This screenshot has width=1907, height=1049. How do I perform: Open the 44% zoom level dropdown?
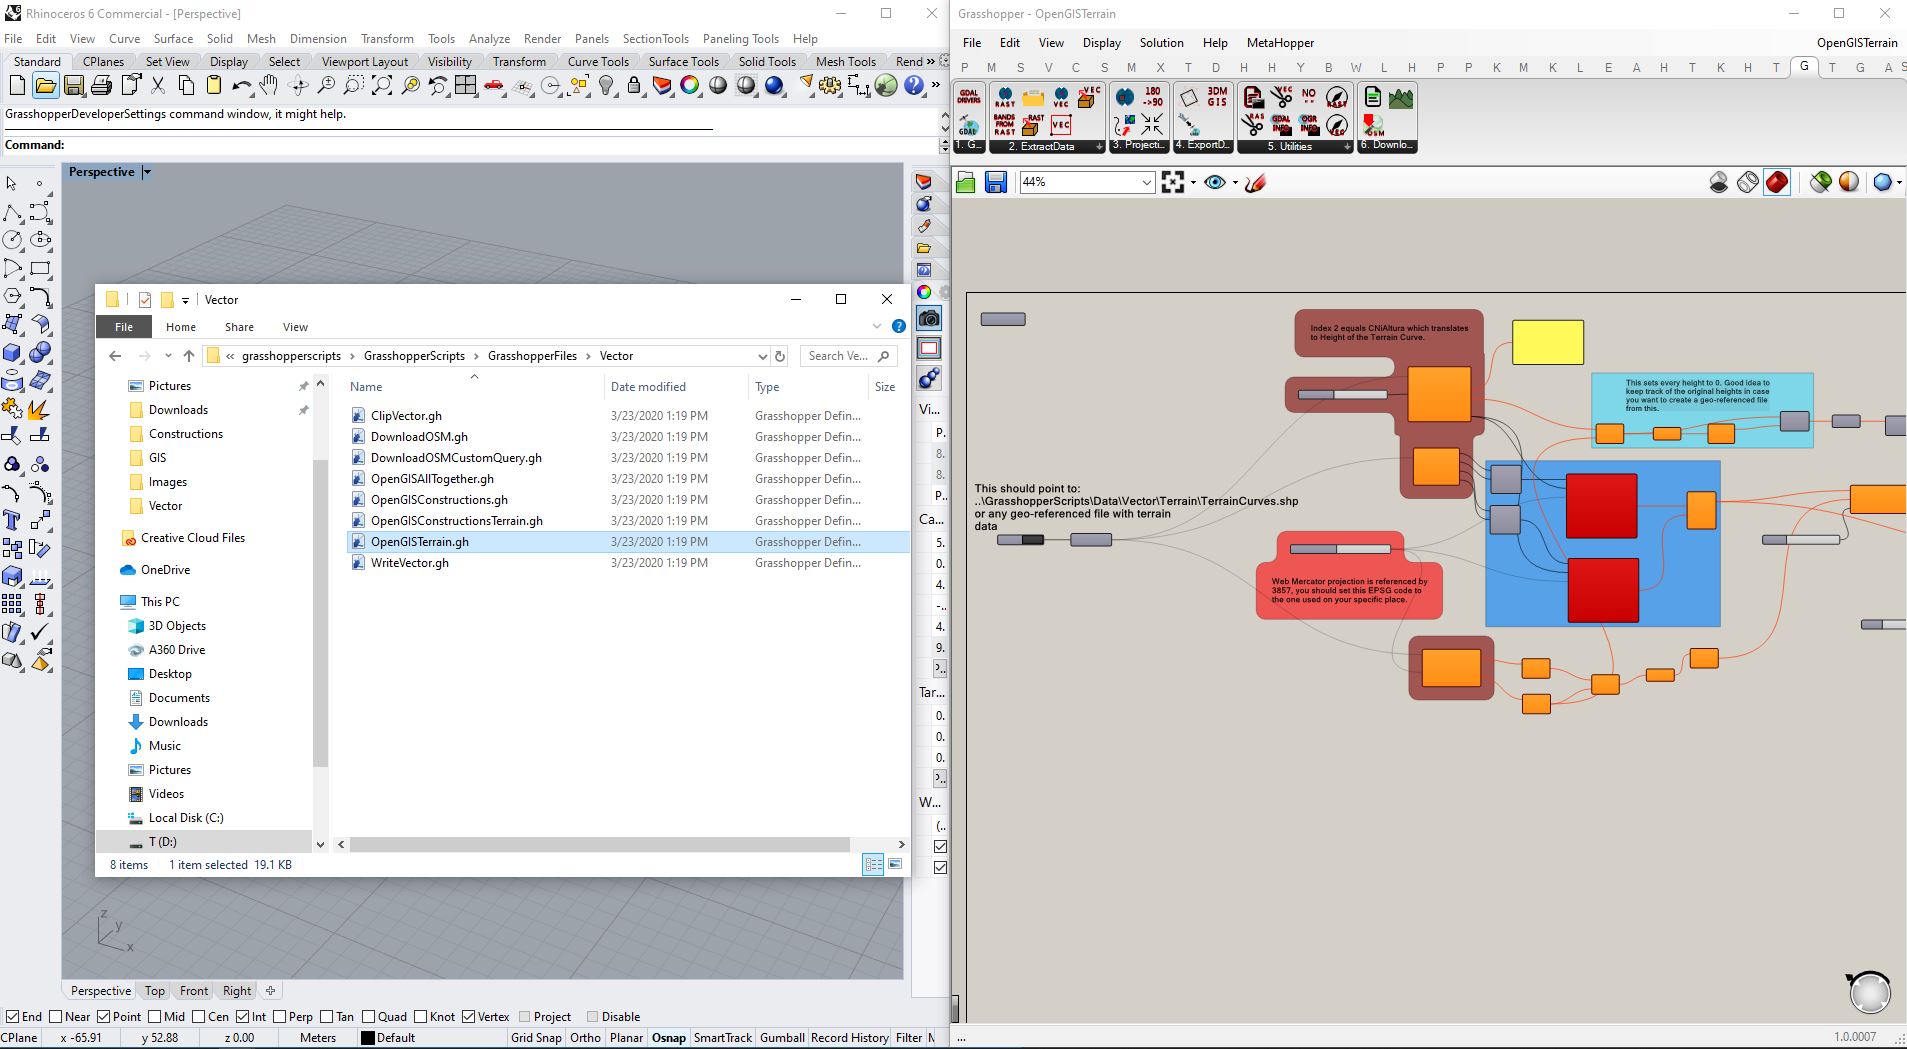click(1146, 182)
